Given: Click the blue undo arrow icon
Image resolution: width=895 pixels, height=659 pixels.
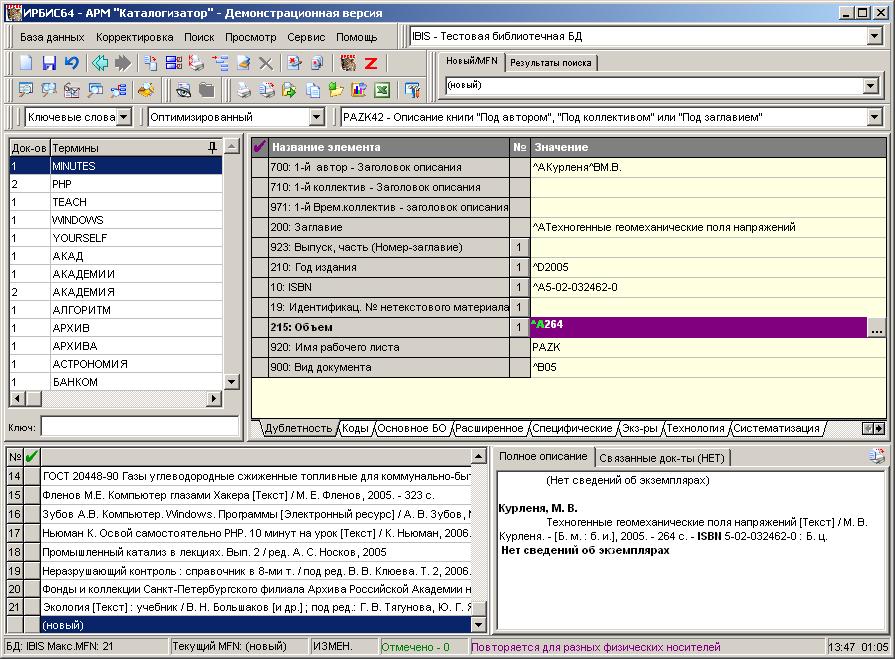Looking at the screenshot, I should [71, 63].
